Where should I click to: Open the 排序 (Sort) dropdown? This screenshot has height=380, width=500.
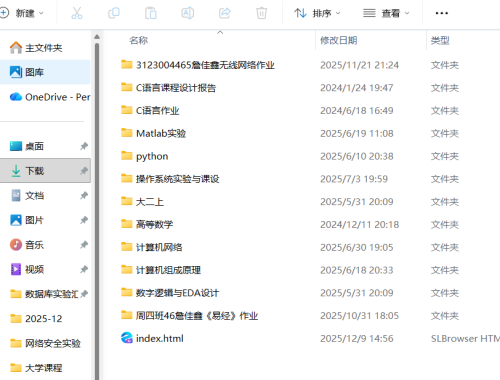point(317,13)
